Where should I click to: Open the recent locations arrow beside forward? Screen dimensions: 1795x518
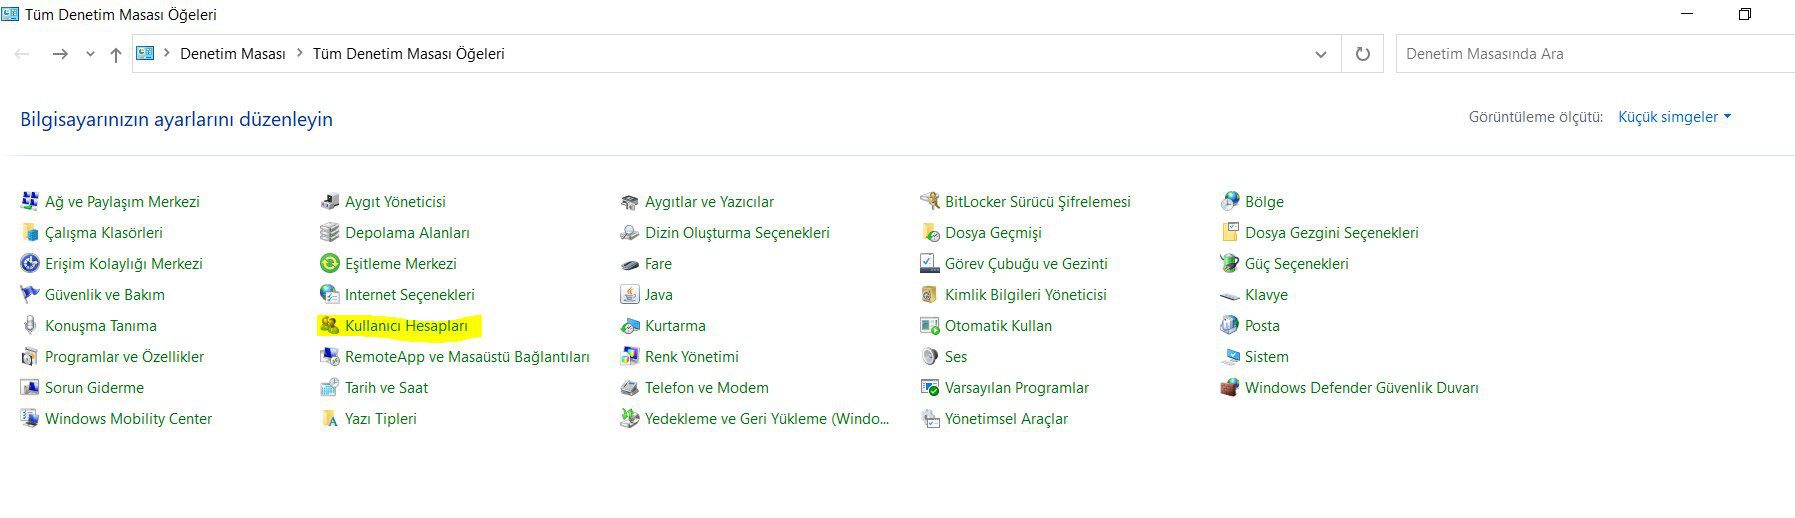tap(90, 54)
